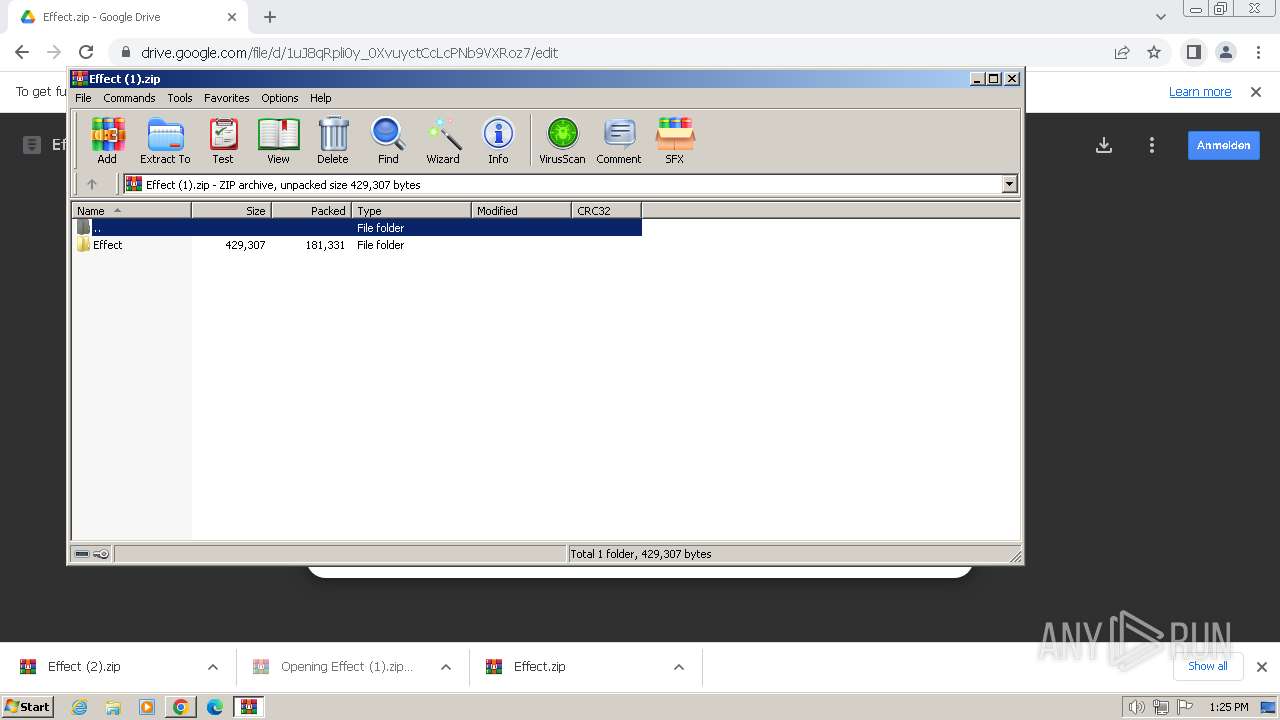
Task: Open Microsoft Edge from taskbar
Action: coord(214,707)
